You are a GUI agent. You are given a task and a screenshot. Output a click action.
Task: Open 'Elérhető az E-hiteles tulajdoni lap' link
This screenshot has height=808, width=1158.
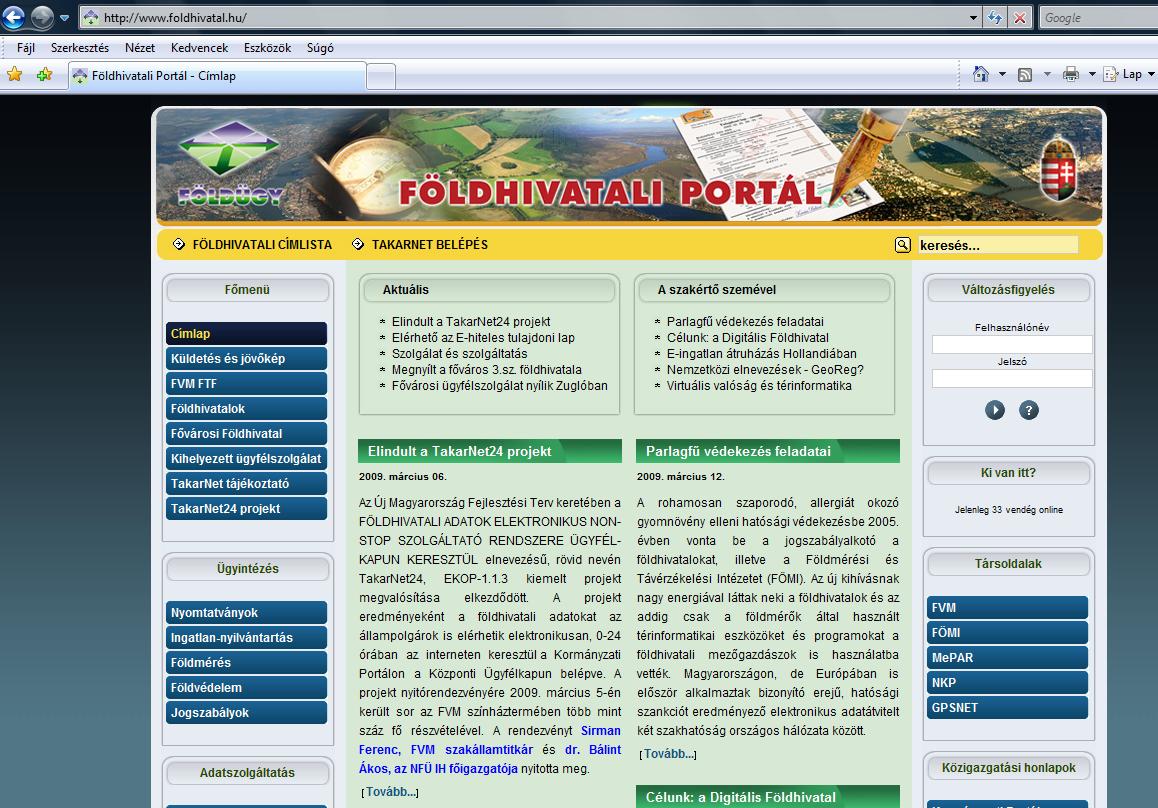483,338
